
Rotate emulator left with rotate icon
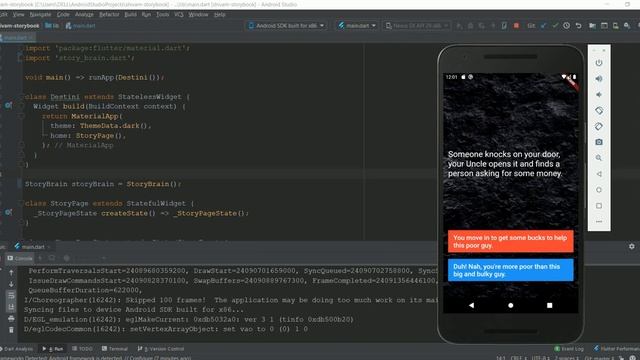click(599, 111)
